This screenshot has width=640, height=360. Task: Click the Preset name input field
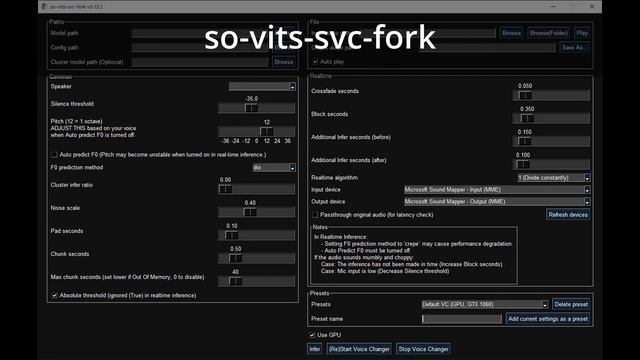(462, 319)
